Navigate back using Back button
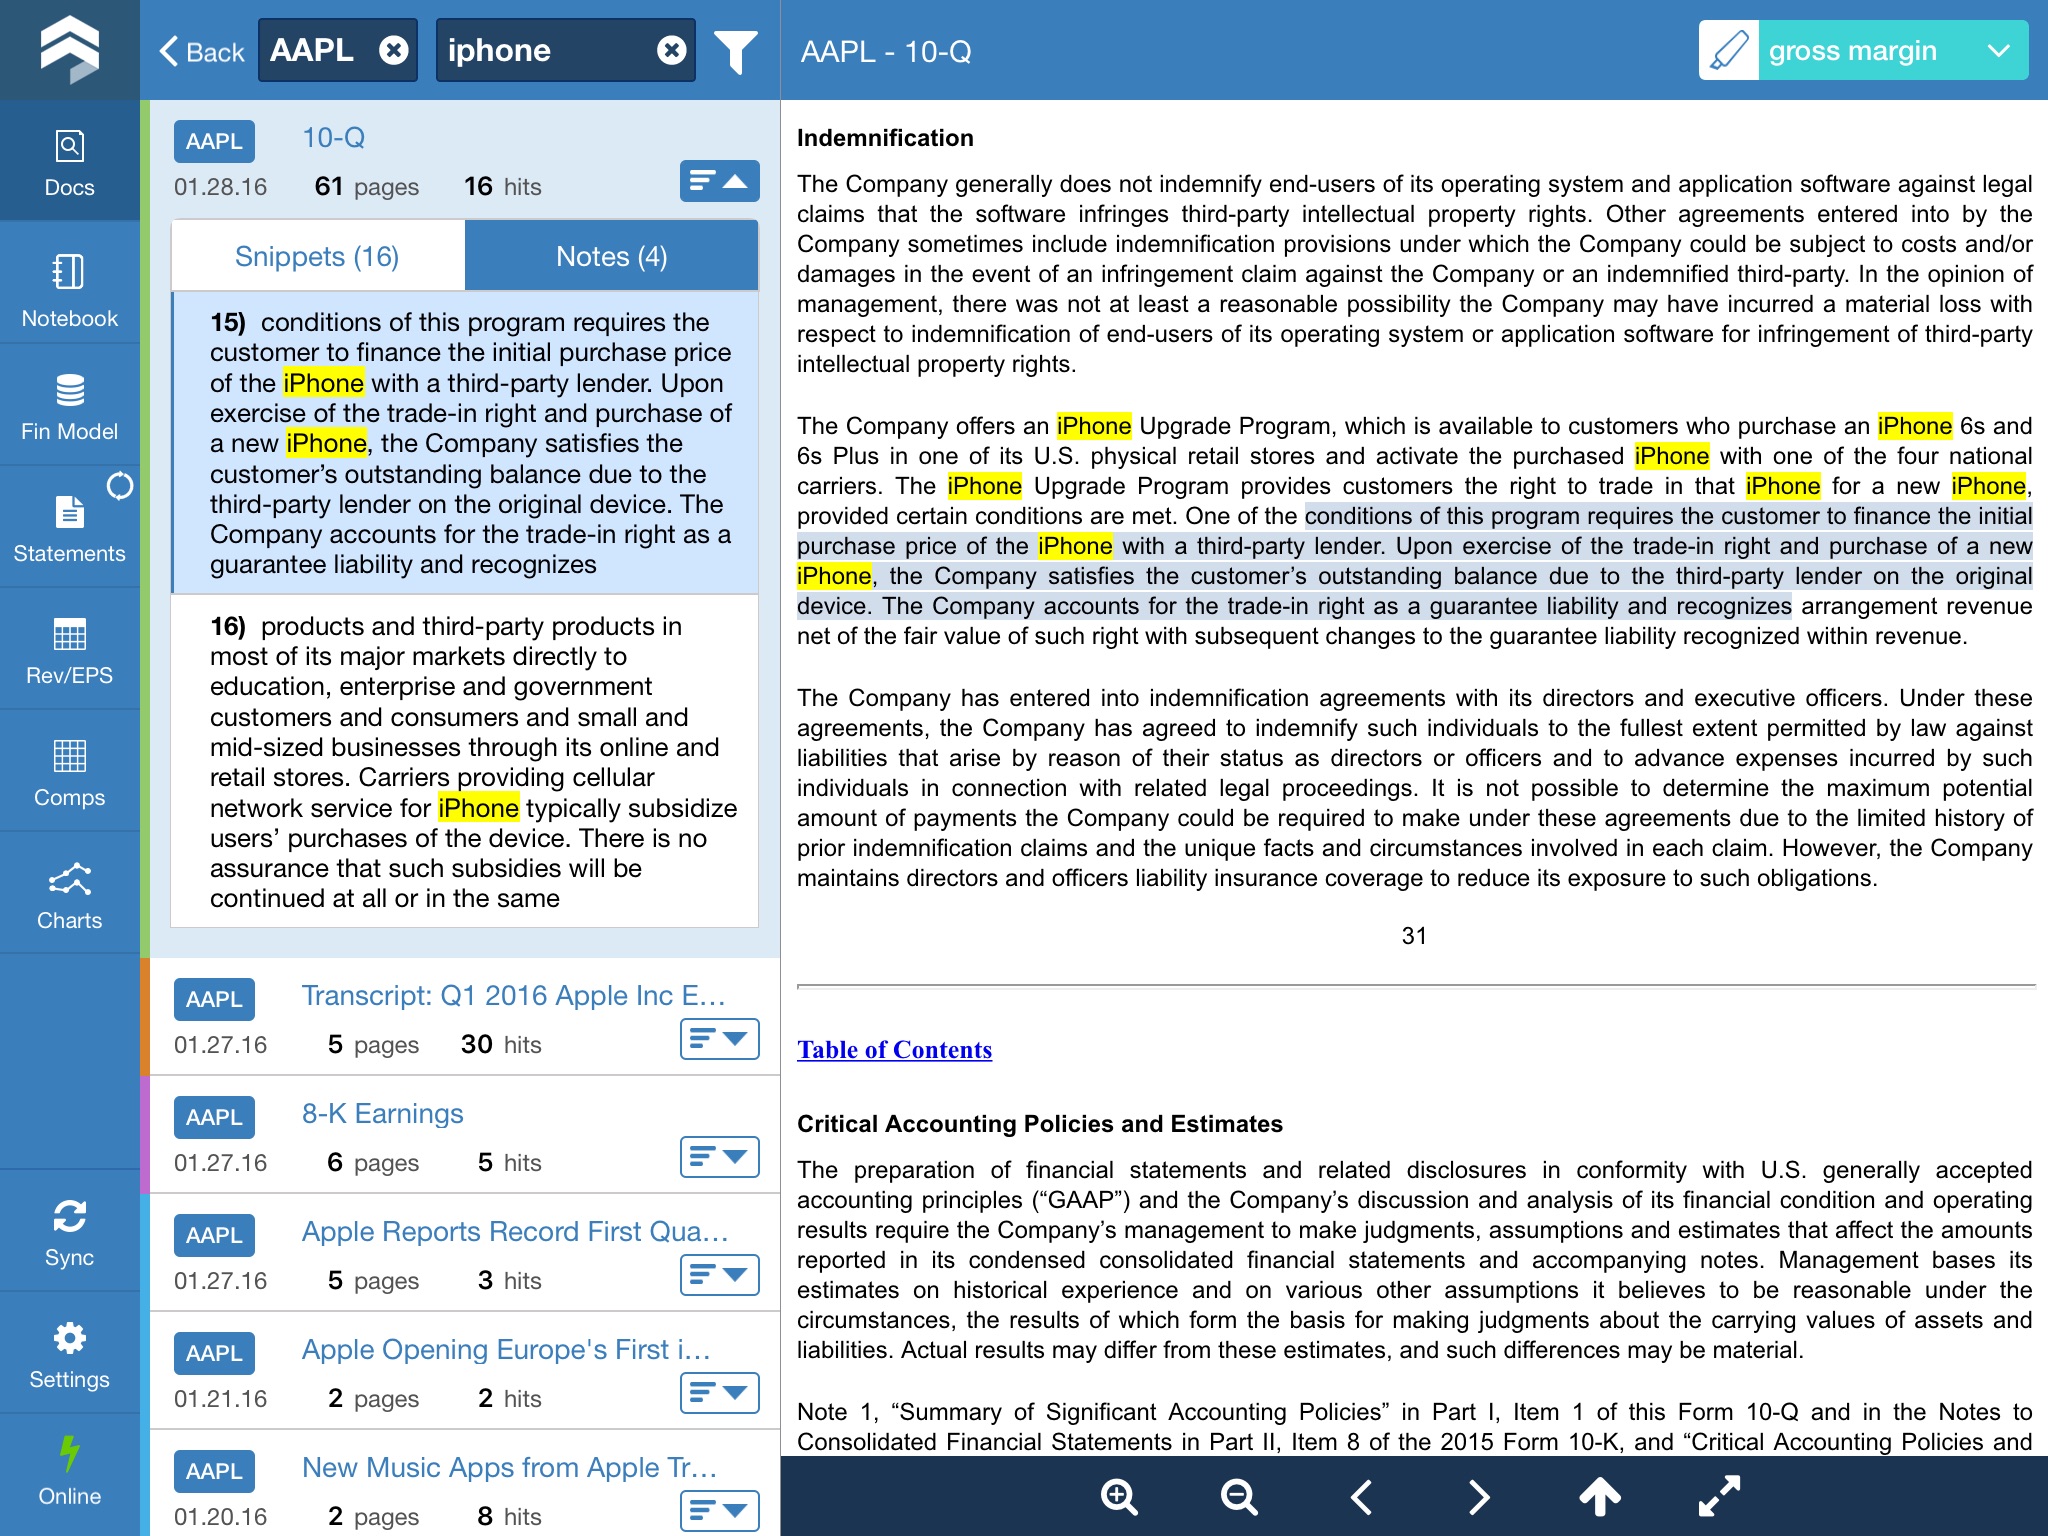The width and height of the screenshot is (2048, 1536). [x=197, y=48]
